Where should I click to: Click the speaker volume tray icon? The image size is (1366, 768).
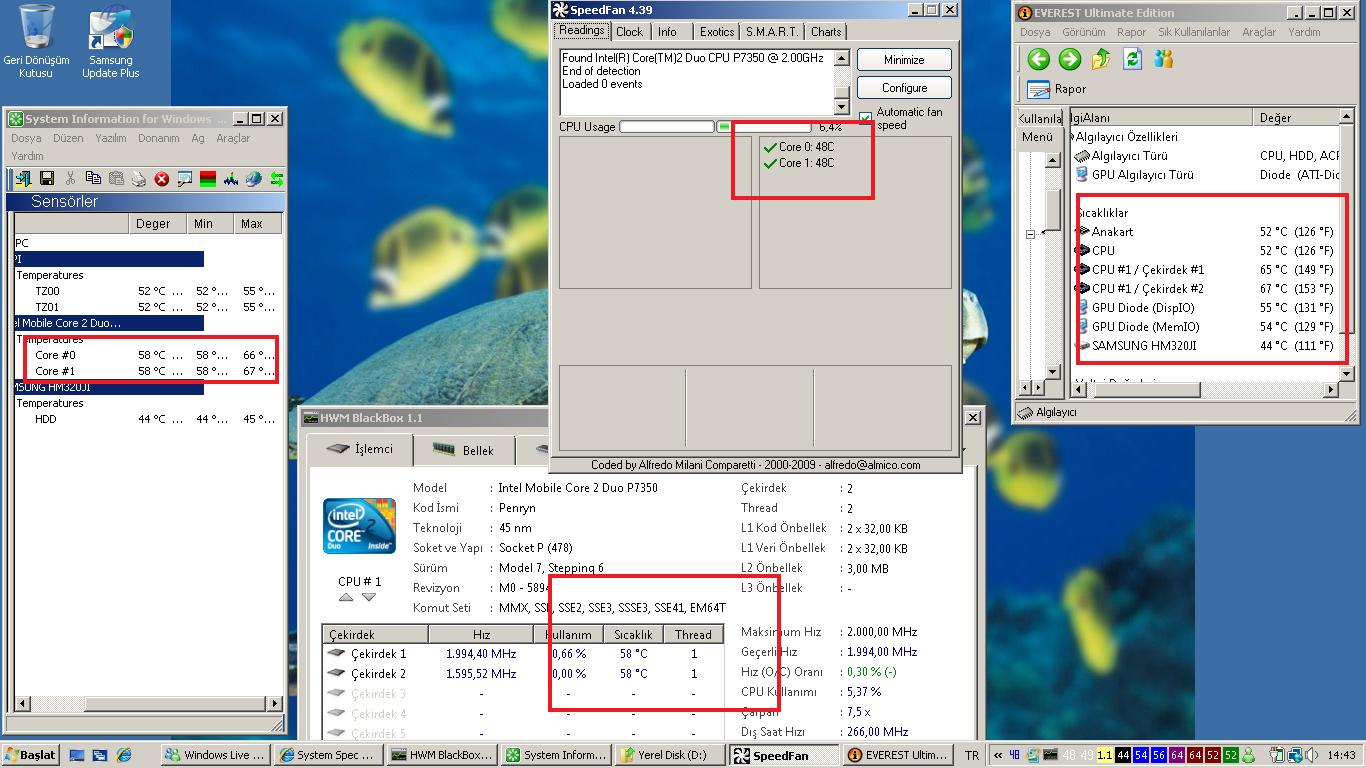click(1313, 755)
